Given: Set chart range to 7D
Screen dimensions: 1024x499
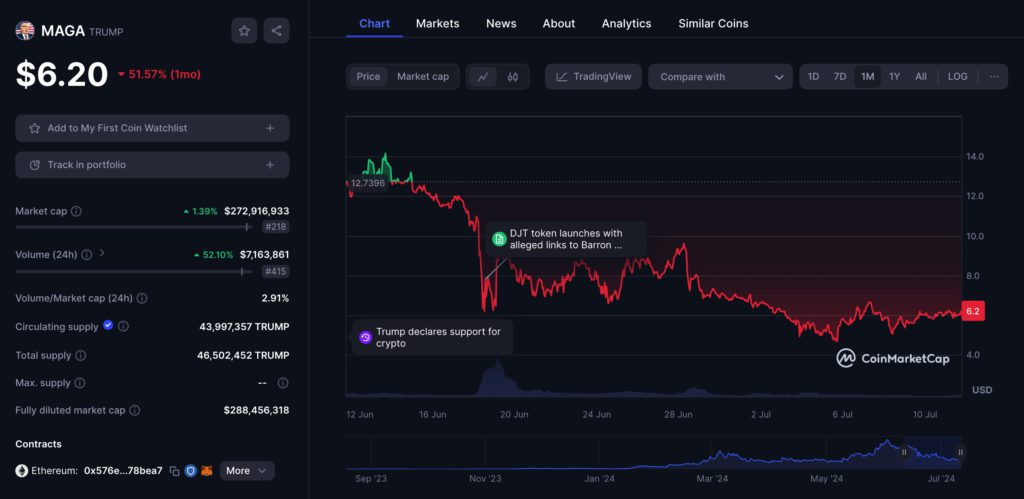Looking at the screenshot, I should 840,76.
